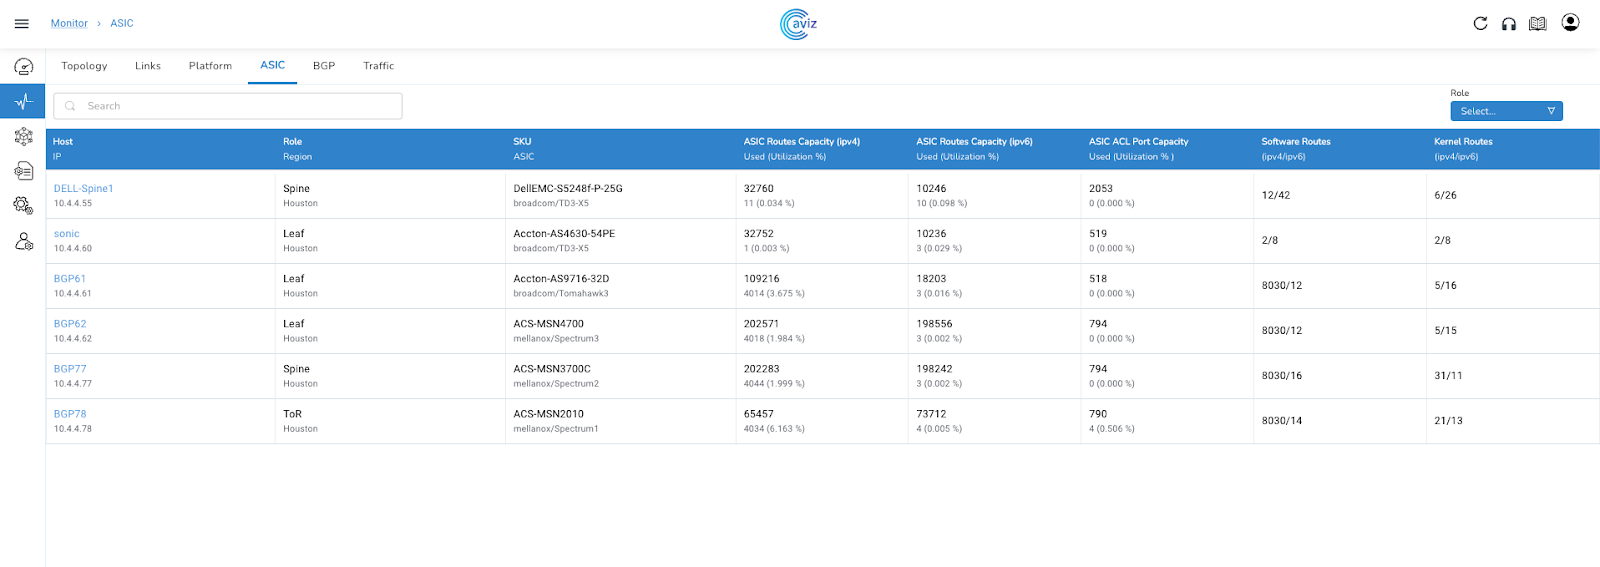Image resolution: width=1600 pixels, height=567 pixels.
Task: Open the BGP77 host link
Action: tap(70, 369)
